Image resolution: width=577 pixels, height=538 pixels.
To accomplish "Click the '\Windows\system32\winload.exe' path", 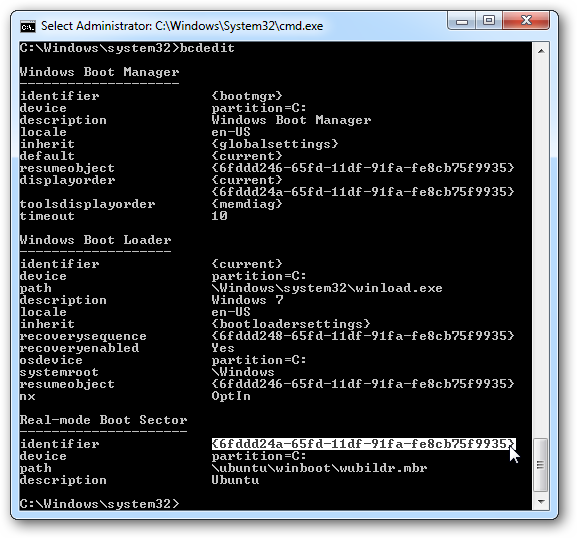I will (327, 288).
